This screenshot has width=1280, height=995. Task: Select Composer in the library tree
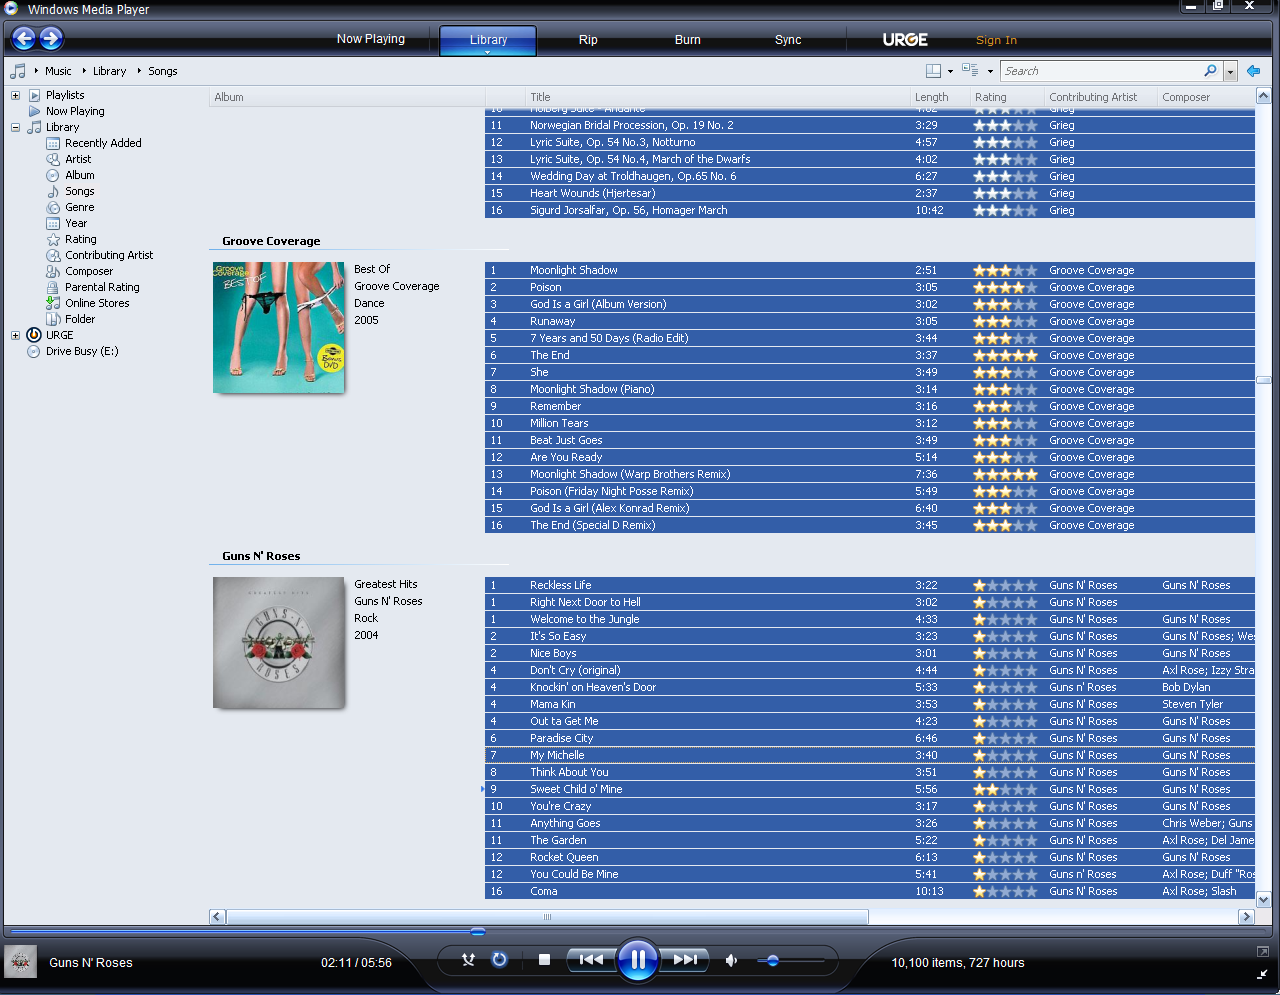pyautogui.click(x=89, y=271)
